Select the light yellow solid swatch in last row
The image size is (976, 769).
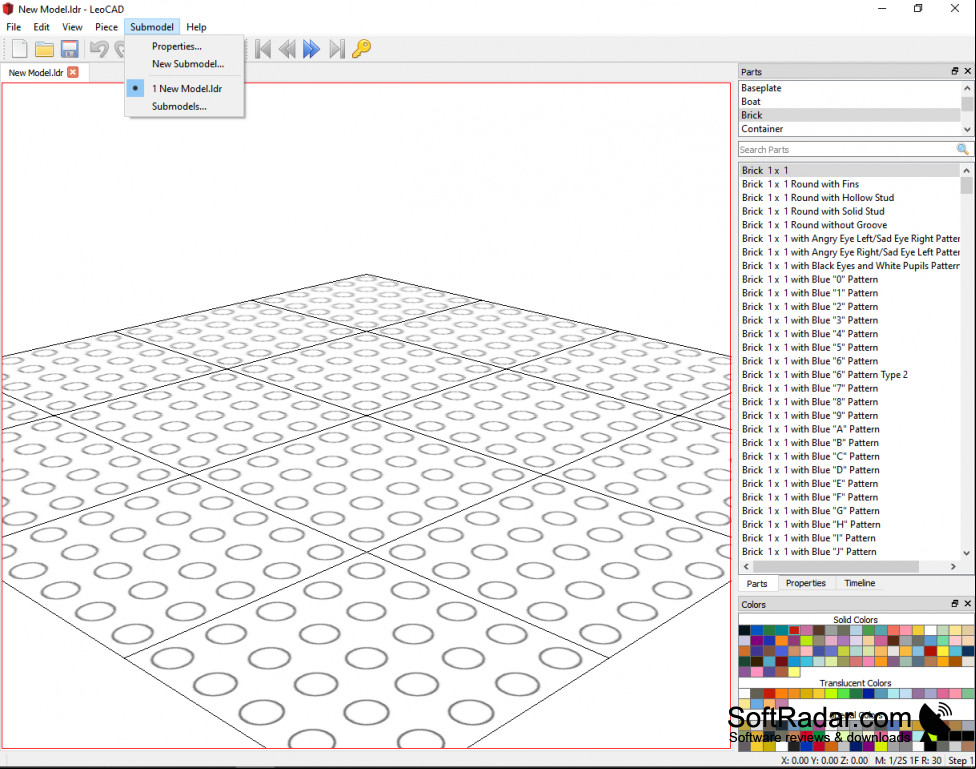click(794, 672)
